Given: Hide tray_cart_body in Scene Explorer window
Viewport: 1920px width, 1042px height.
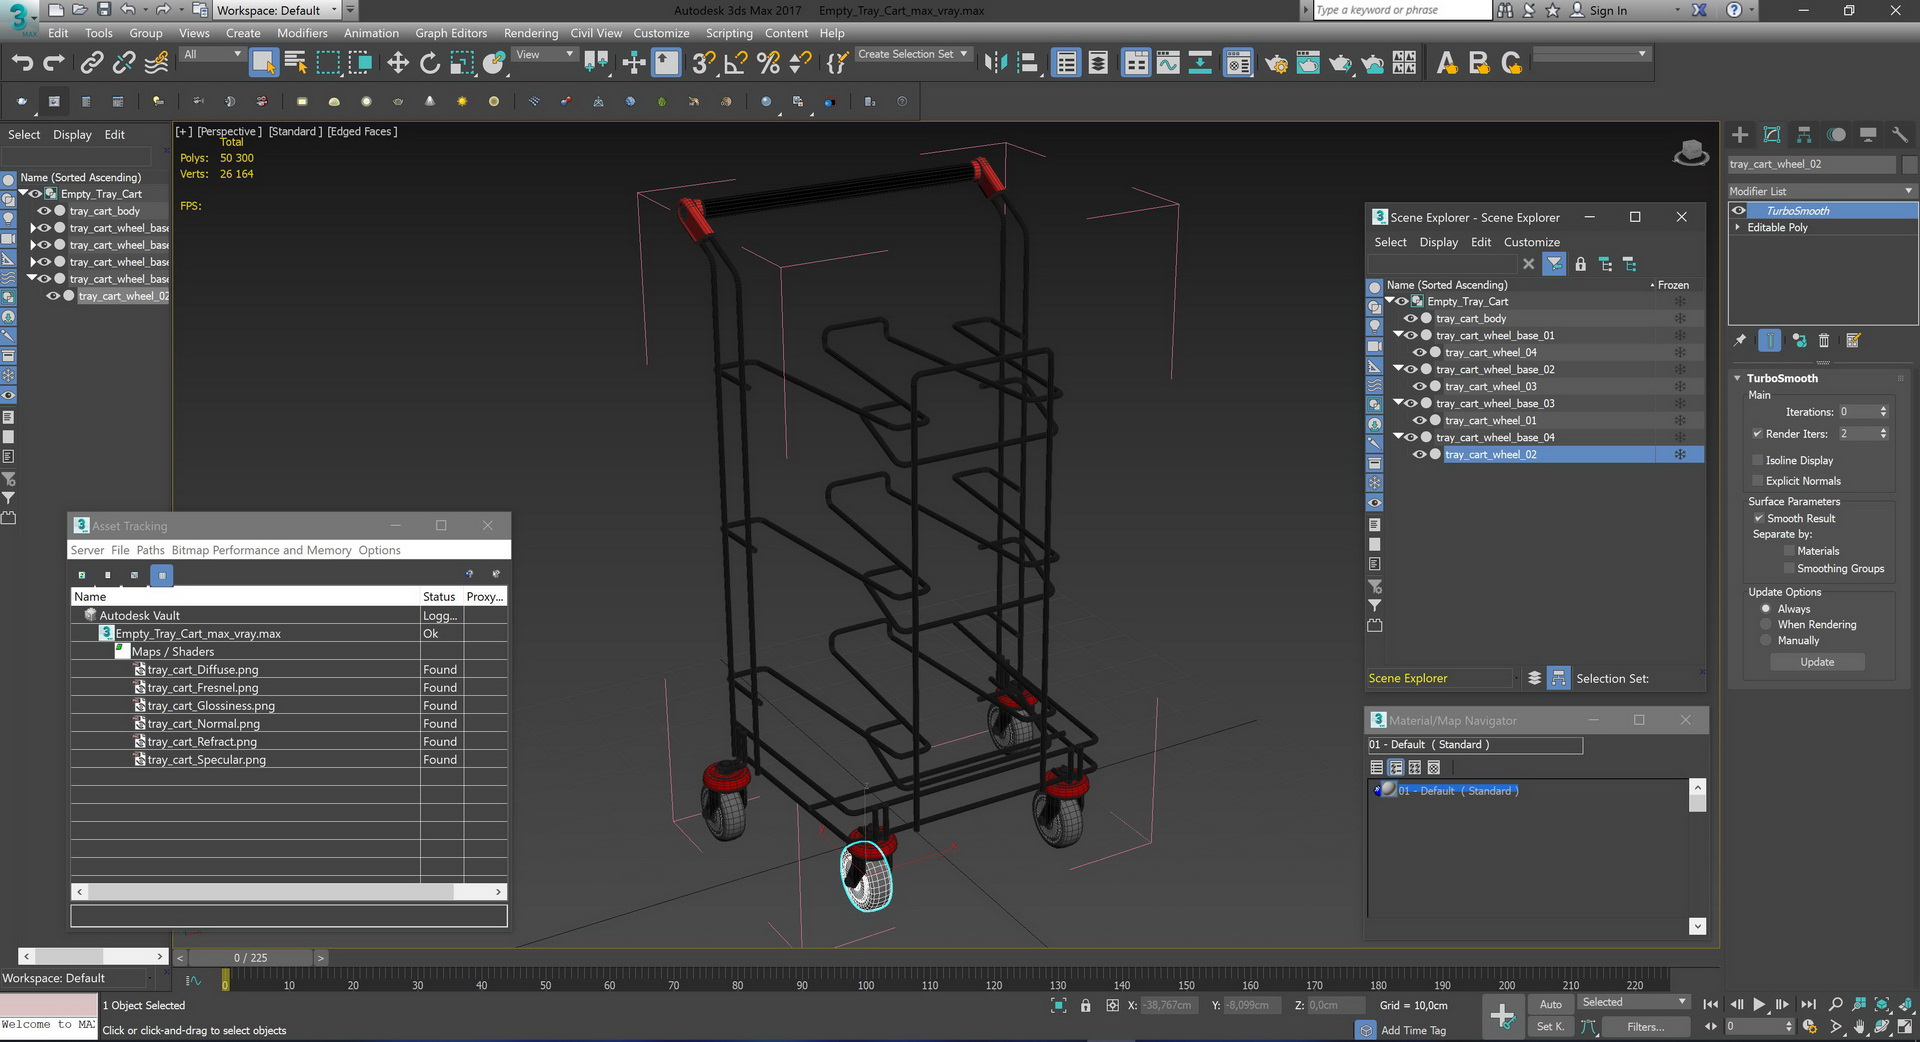Looking at the screenshot, I should click(1411, 319).
